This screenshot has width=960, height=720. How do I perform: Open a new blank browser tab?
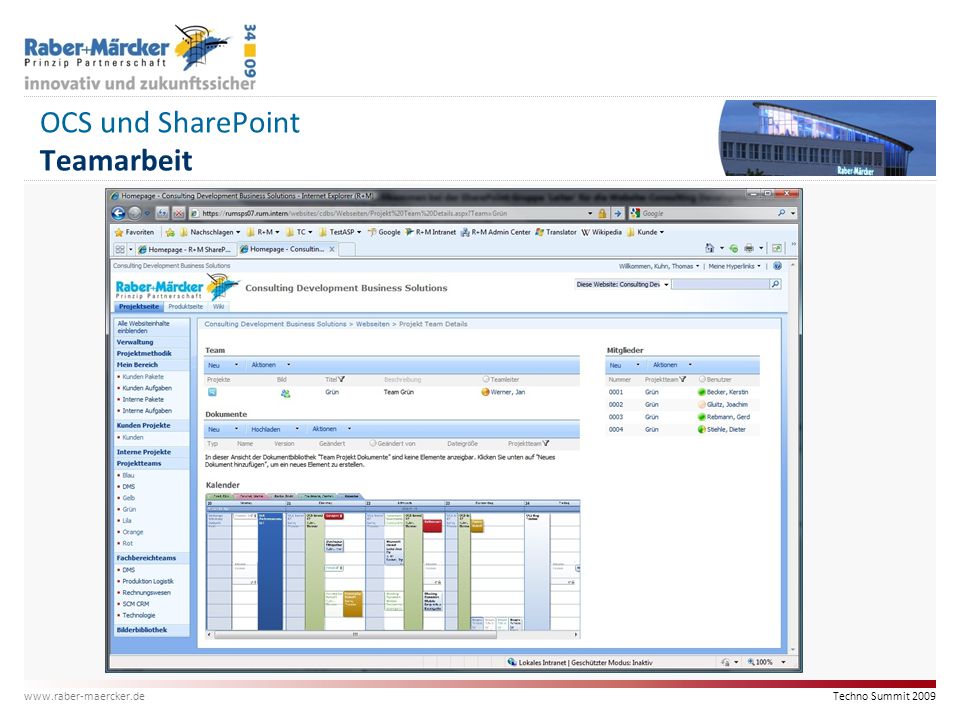[347, 249]
